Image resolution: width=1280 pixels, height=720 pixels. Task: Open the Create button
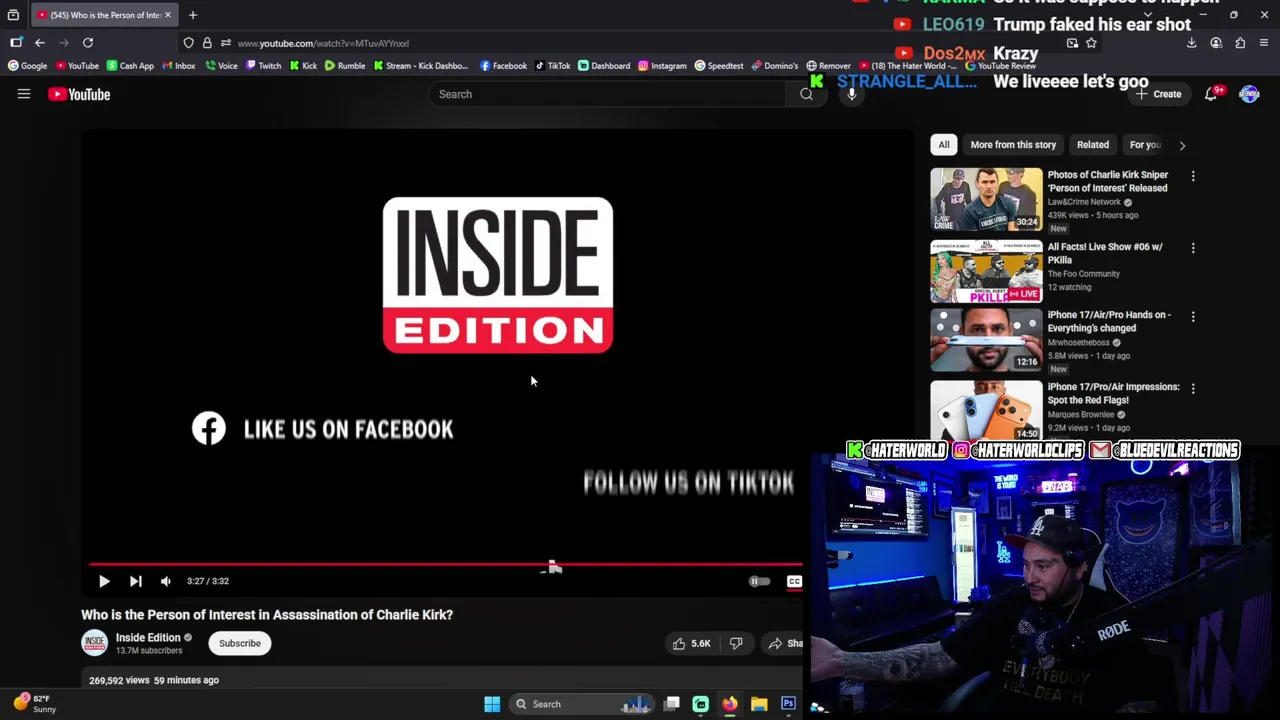point(1159,94)
